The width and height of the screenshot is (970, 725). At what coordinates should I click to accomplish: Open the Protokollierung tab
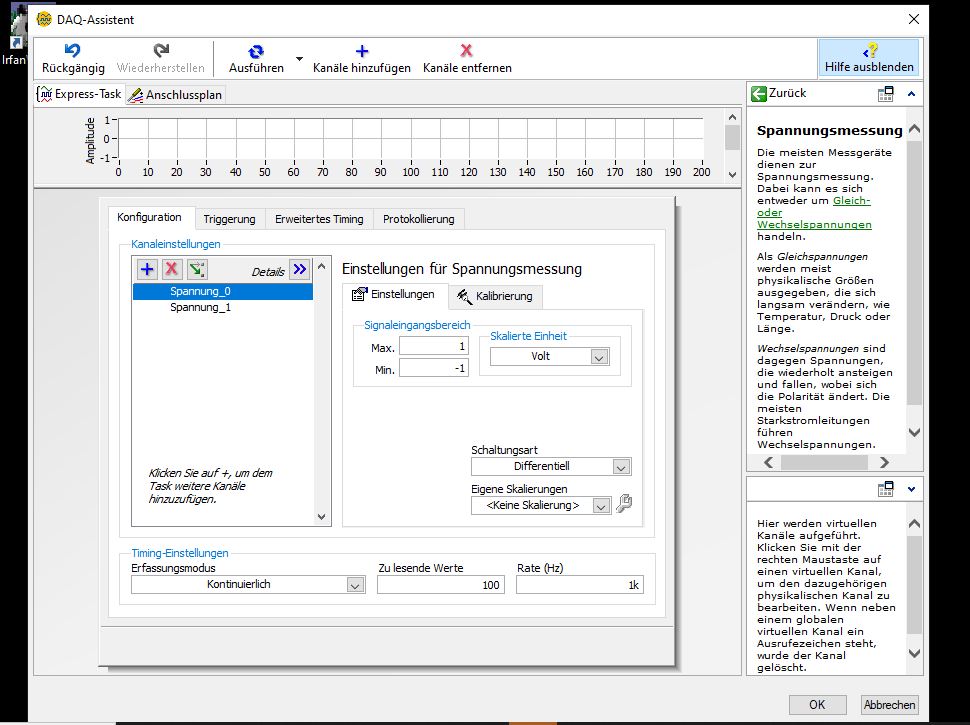(419, 219)
